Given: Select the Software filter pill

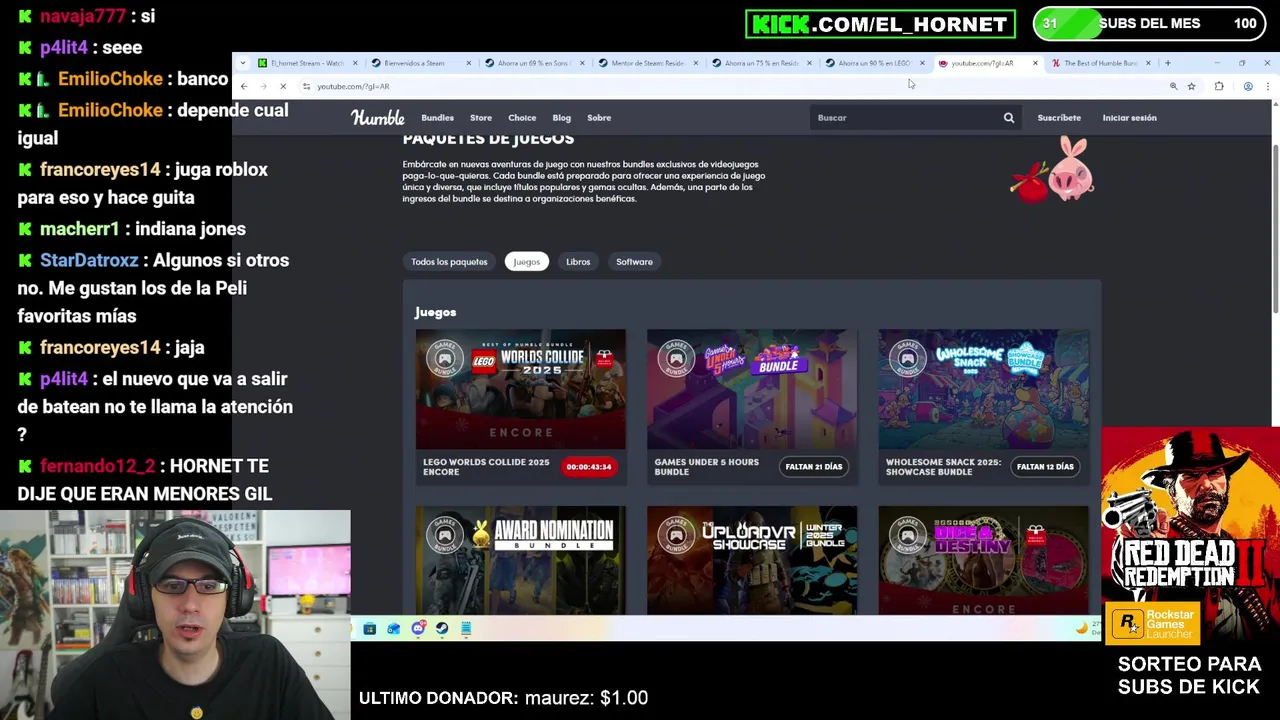Looking at the screenshot, I should tap(634, 262).
